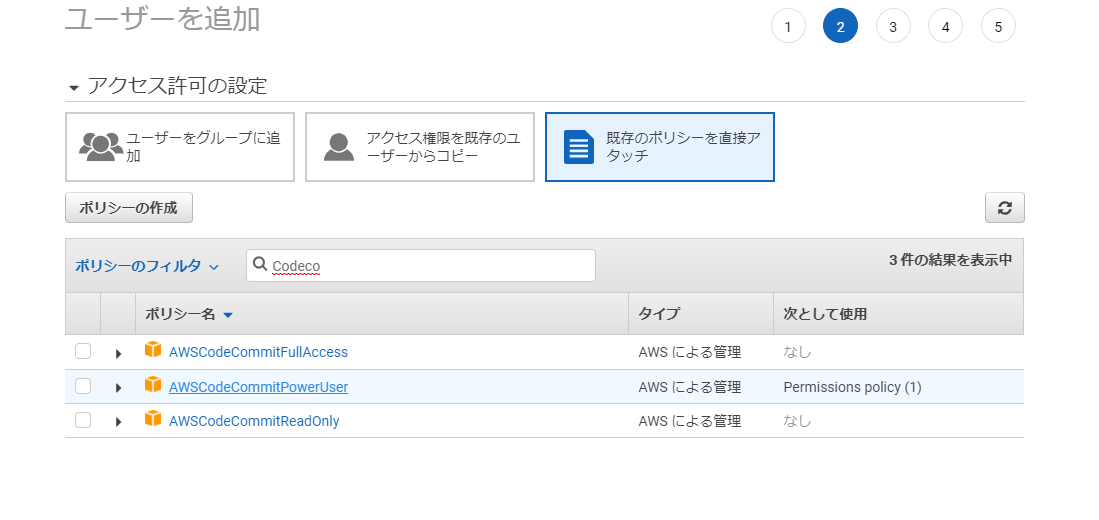Go to wizard step 3
The width and height of the screenshot is (1099, 520).
click(x=893, y=27)
